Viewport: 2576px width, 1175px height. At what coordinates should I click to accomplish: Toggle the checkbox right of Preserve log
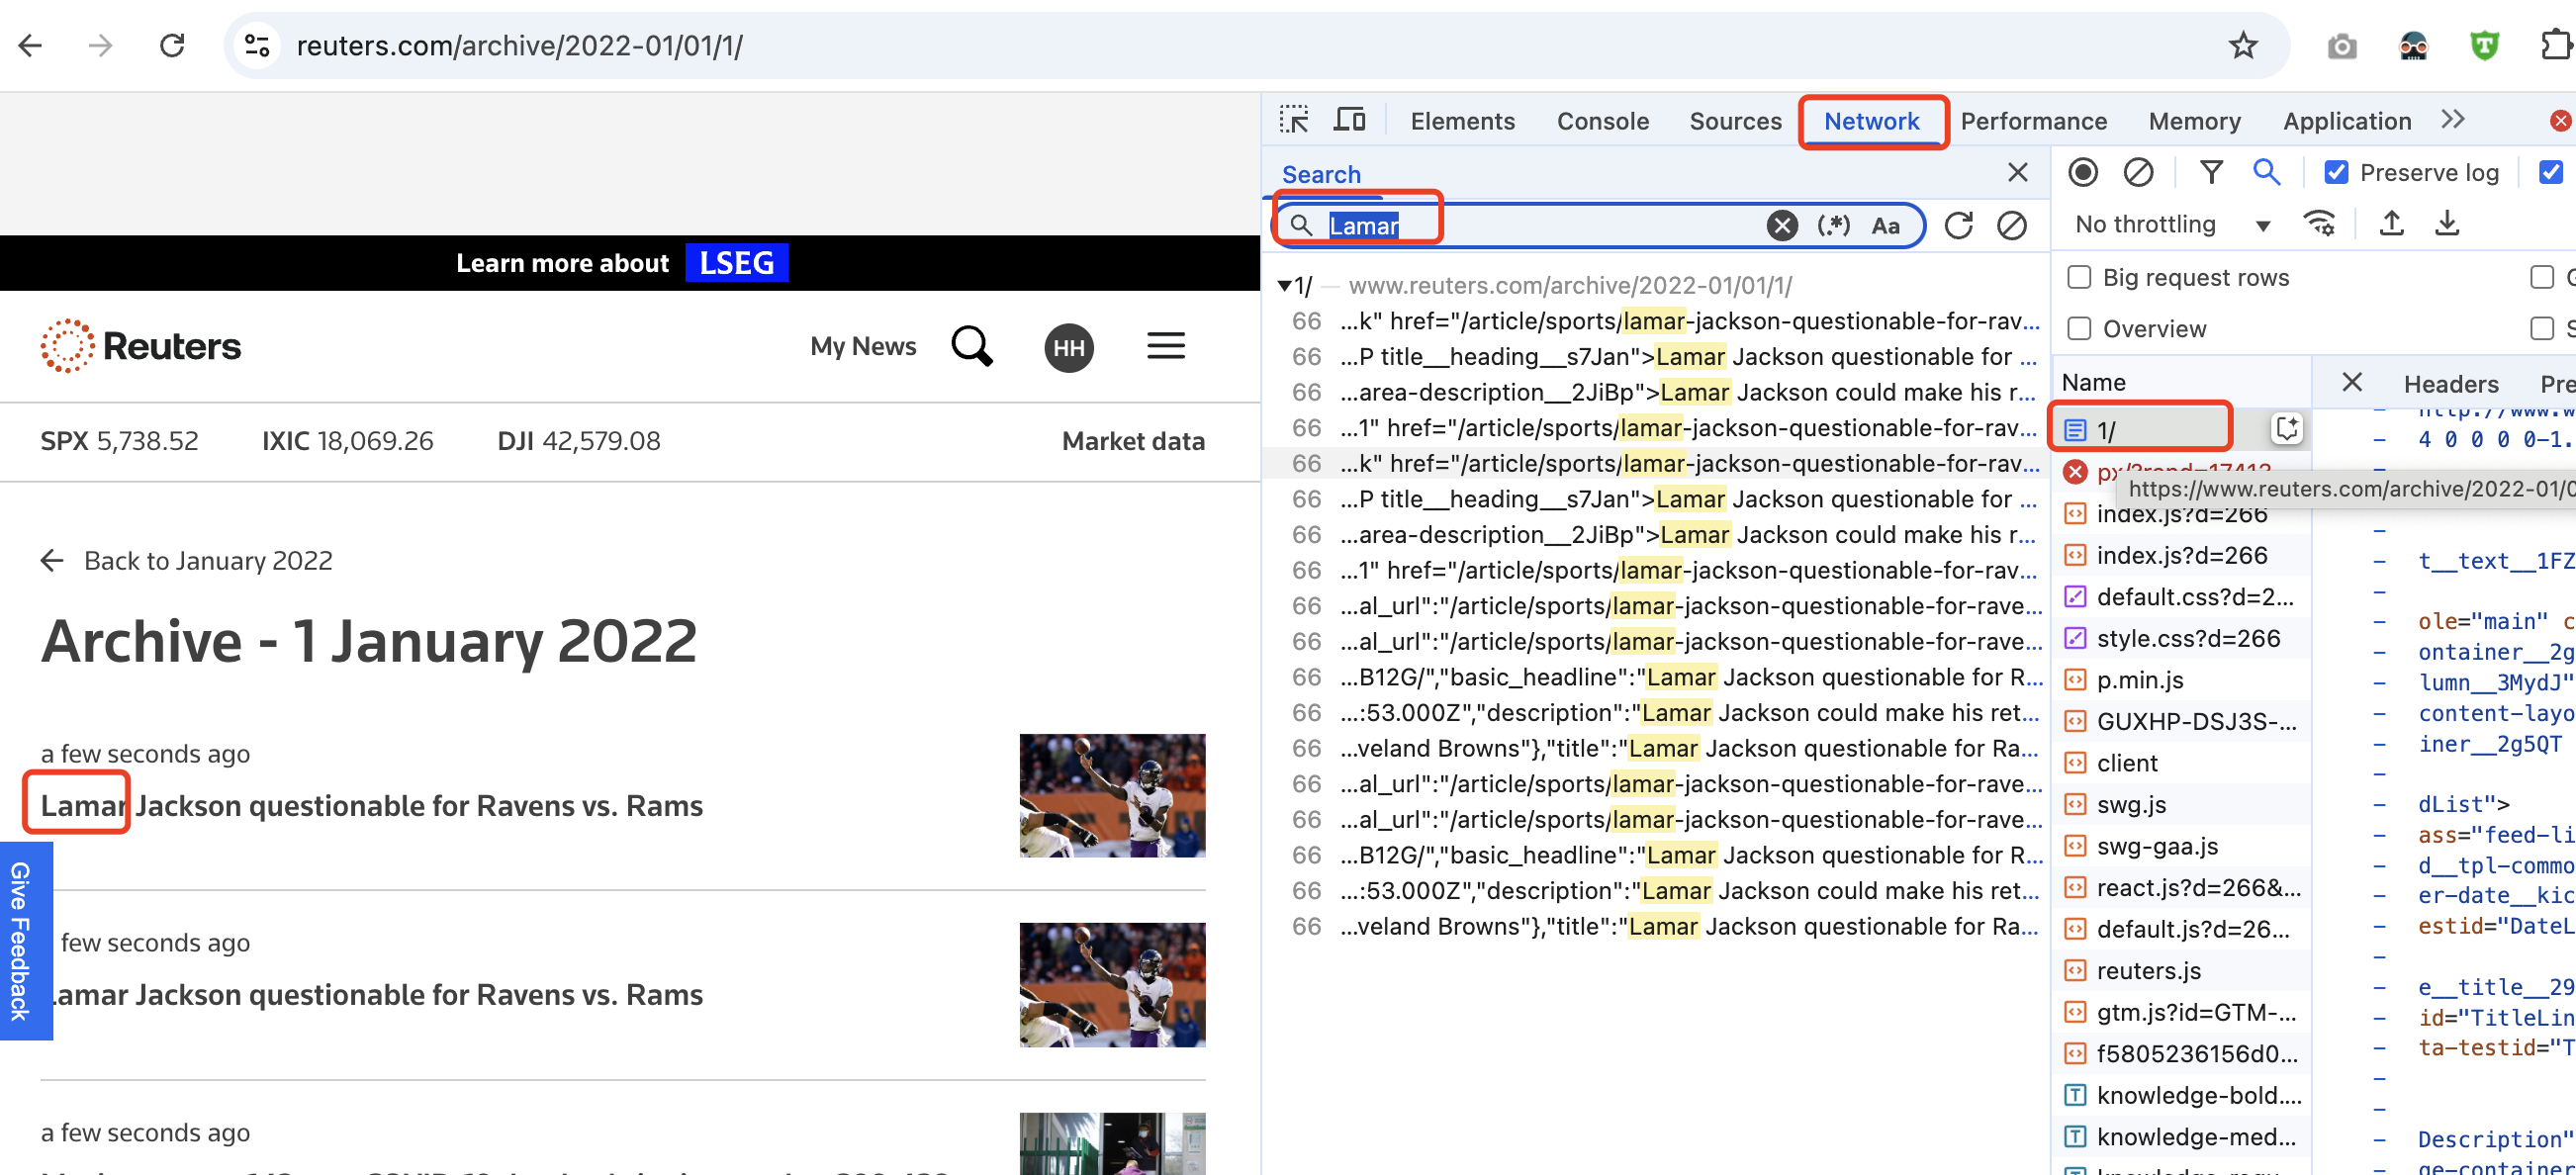[2551, 172]
